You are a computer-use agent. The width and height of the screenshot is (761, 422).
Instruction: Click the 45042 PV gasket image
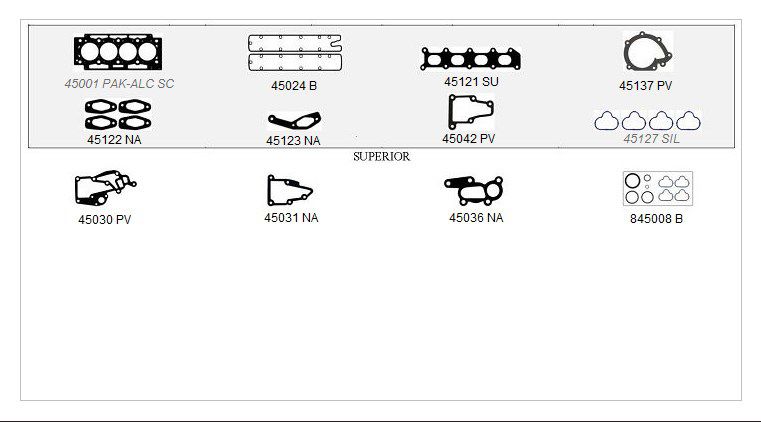click(x=471, y=112)
